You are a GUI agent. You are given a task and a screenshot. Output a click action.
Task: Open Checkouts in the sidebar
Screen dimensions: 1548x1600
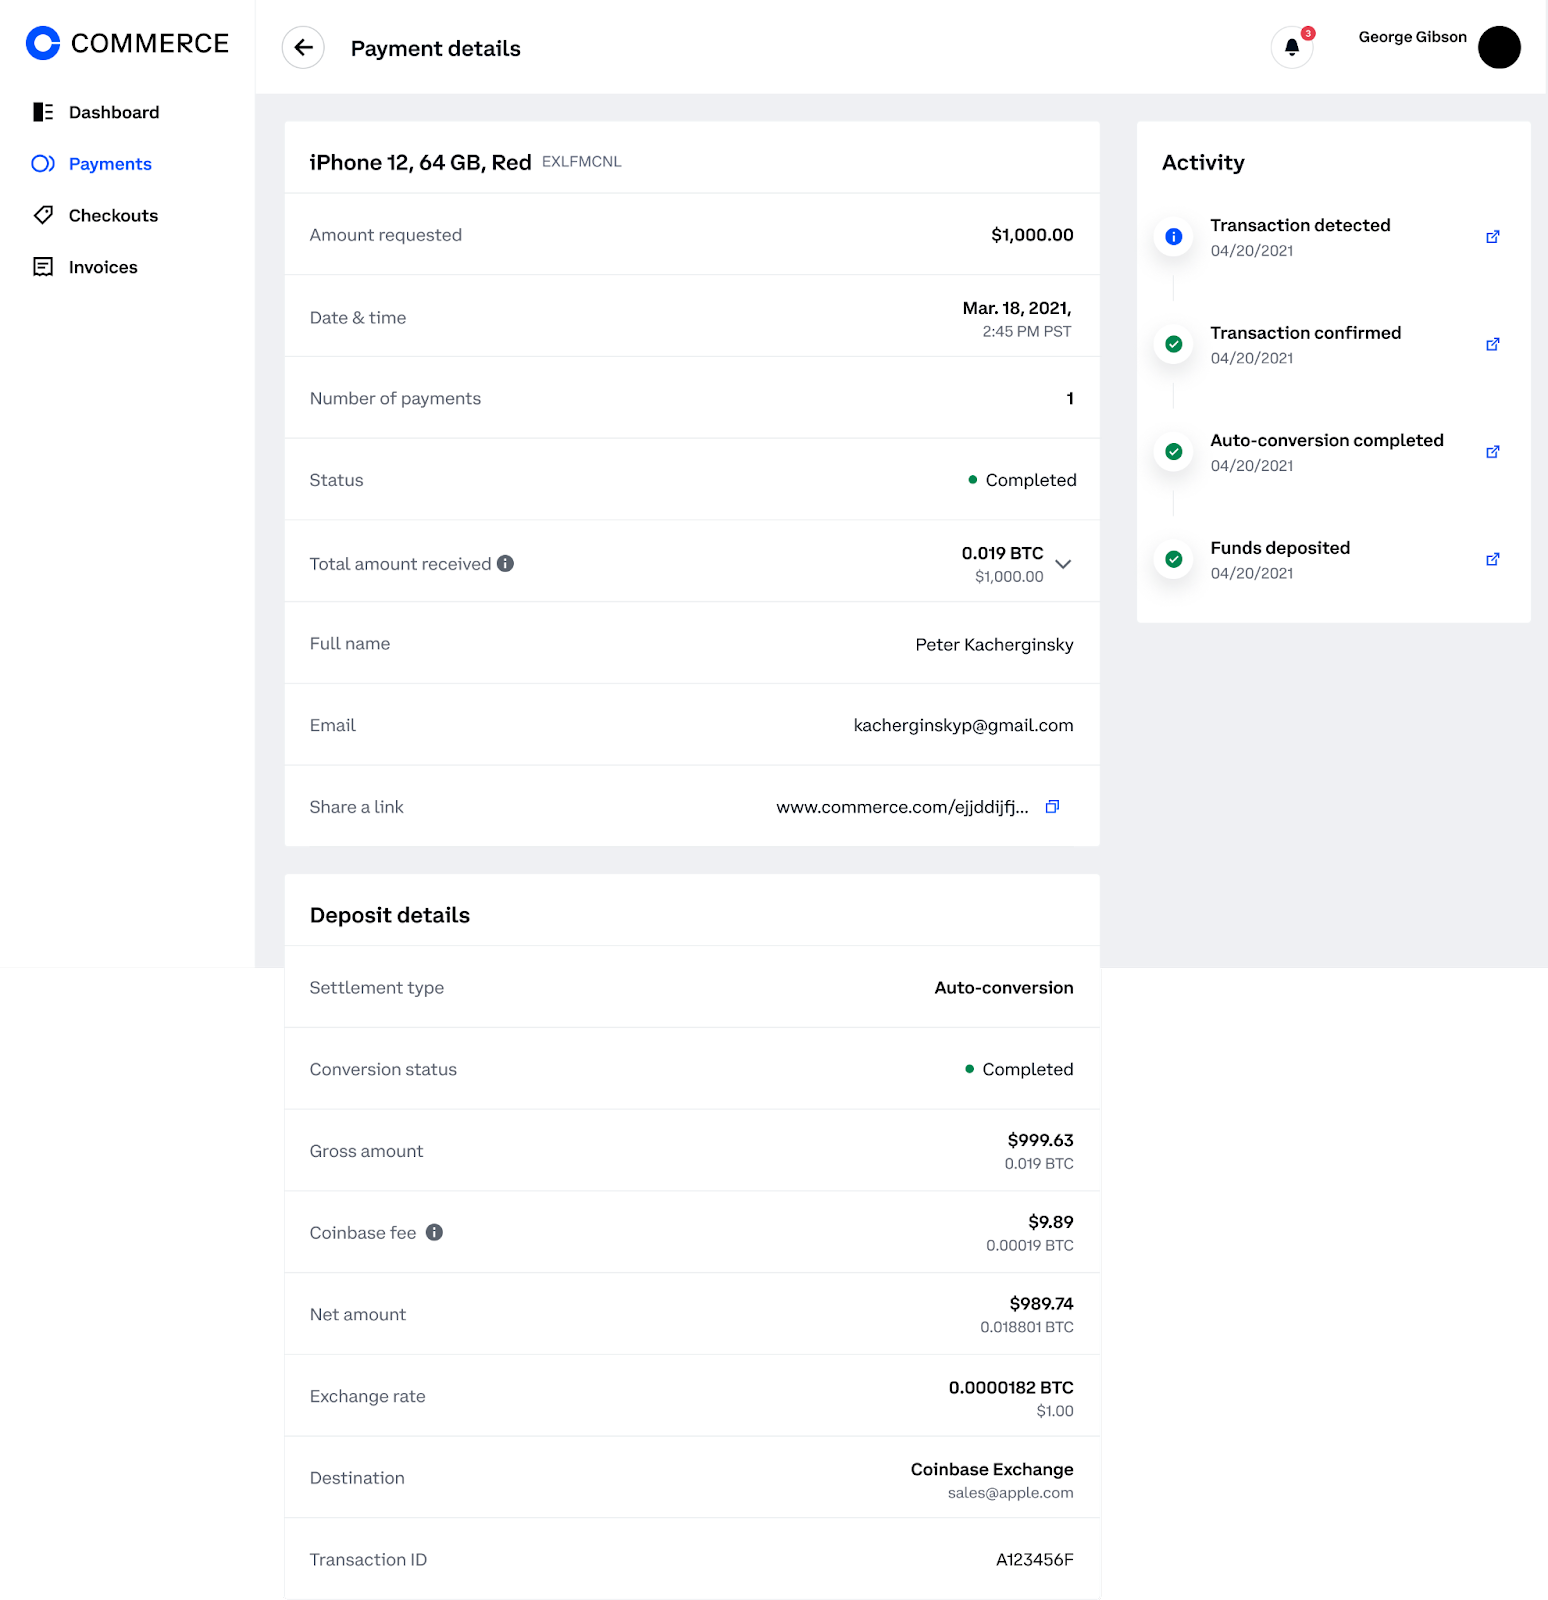[113, 215]
